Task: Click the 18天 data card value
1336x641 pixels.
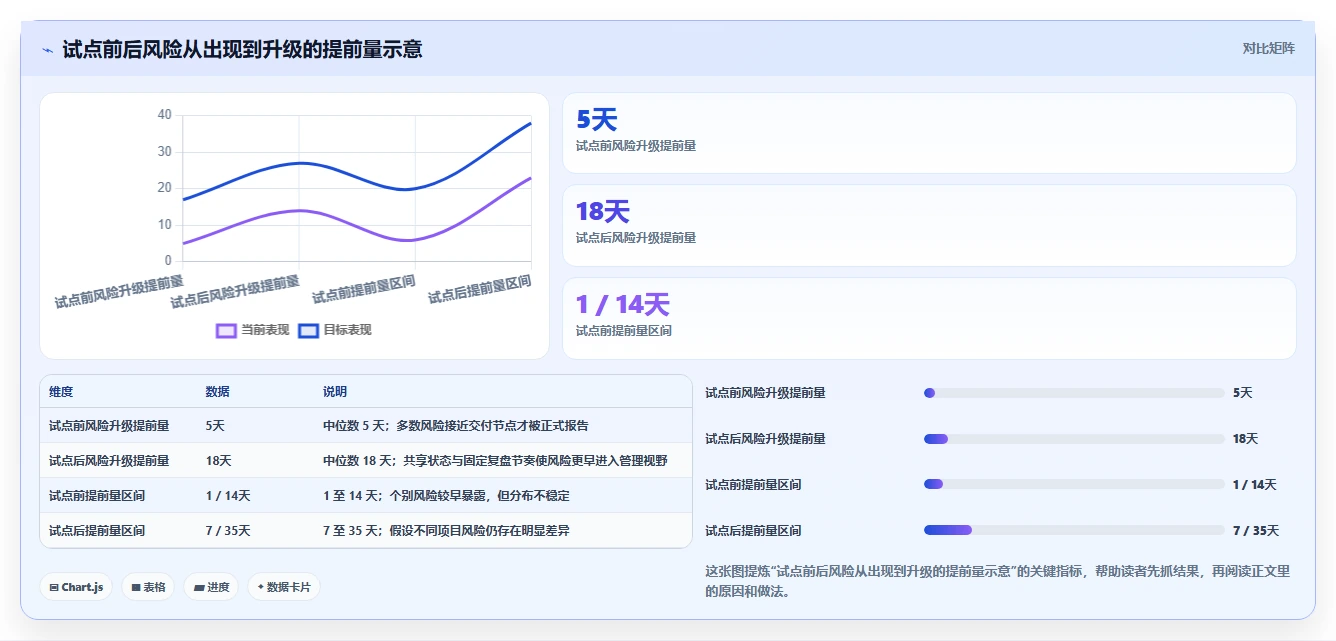Action: coord(603,212)
